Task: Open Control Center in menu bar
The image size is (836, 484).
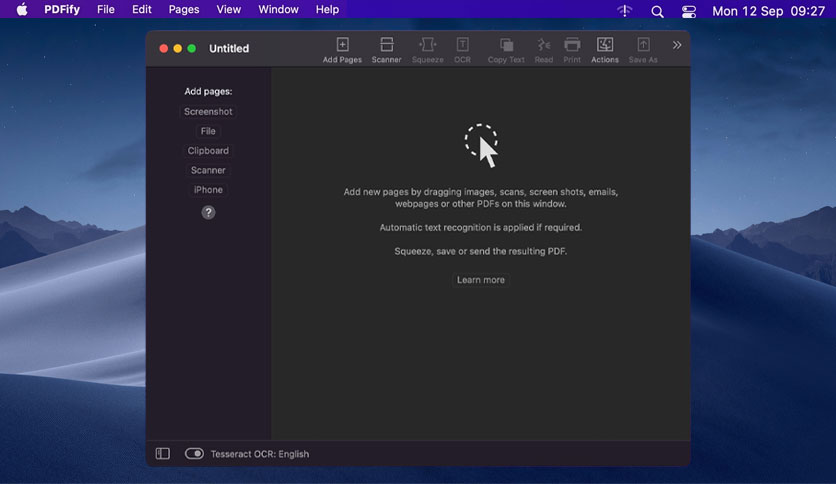Action: pos(689,11)
